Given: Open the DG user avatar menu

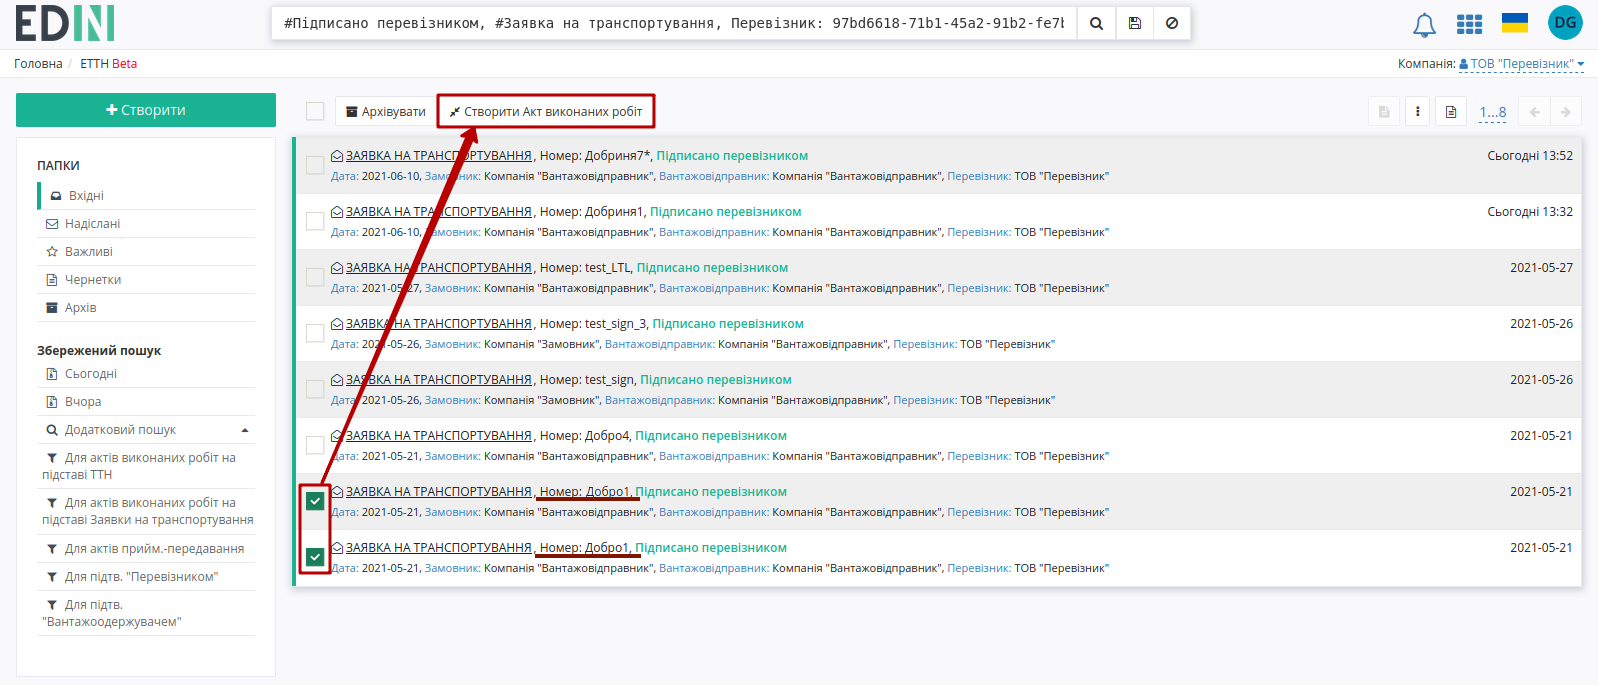Looking at the screenshot, I should [x=1565, y=22].
